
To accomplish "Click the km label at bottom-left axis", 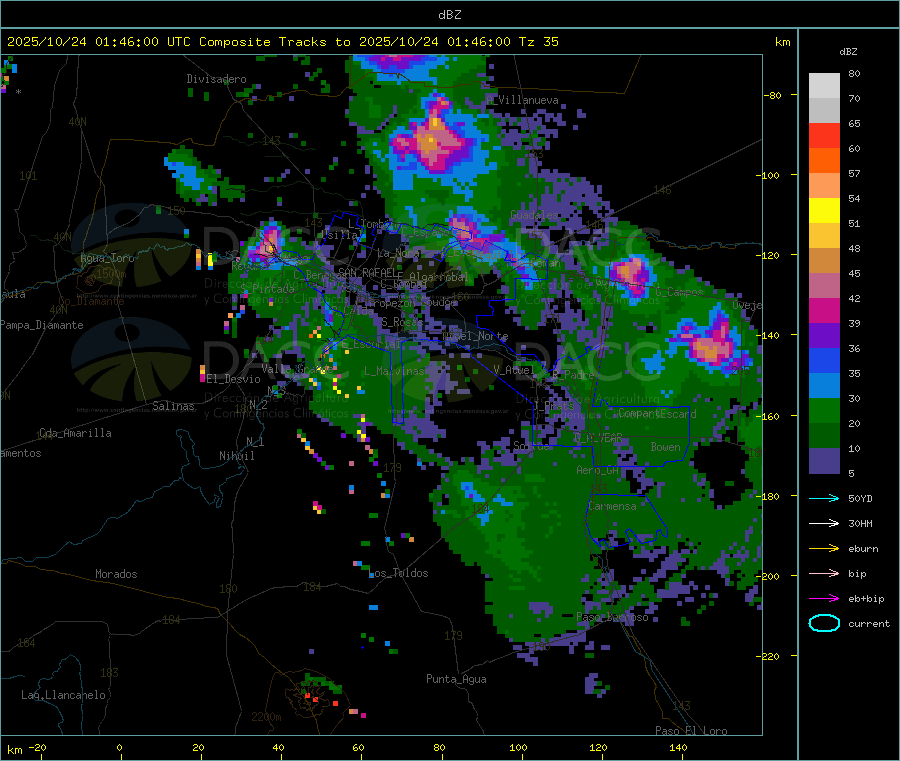I will [15, 749].
